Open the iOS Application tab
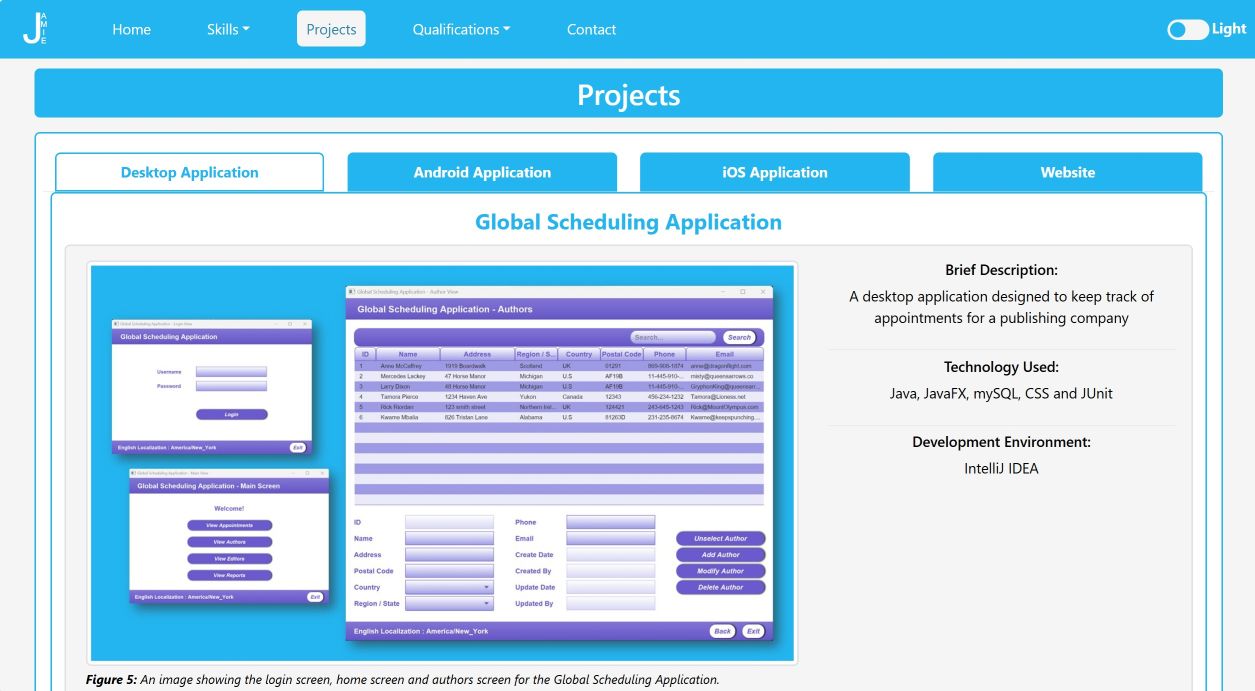 775,172
